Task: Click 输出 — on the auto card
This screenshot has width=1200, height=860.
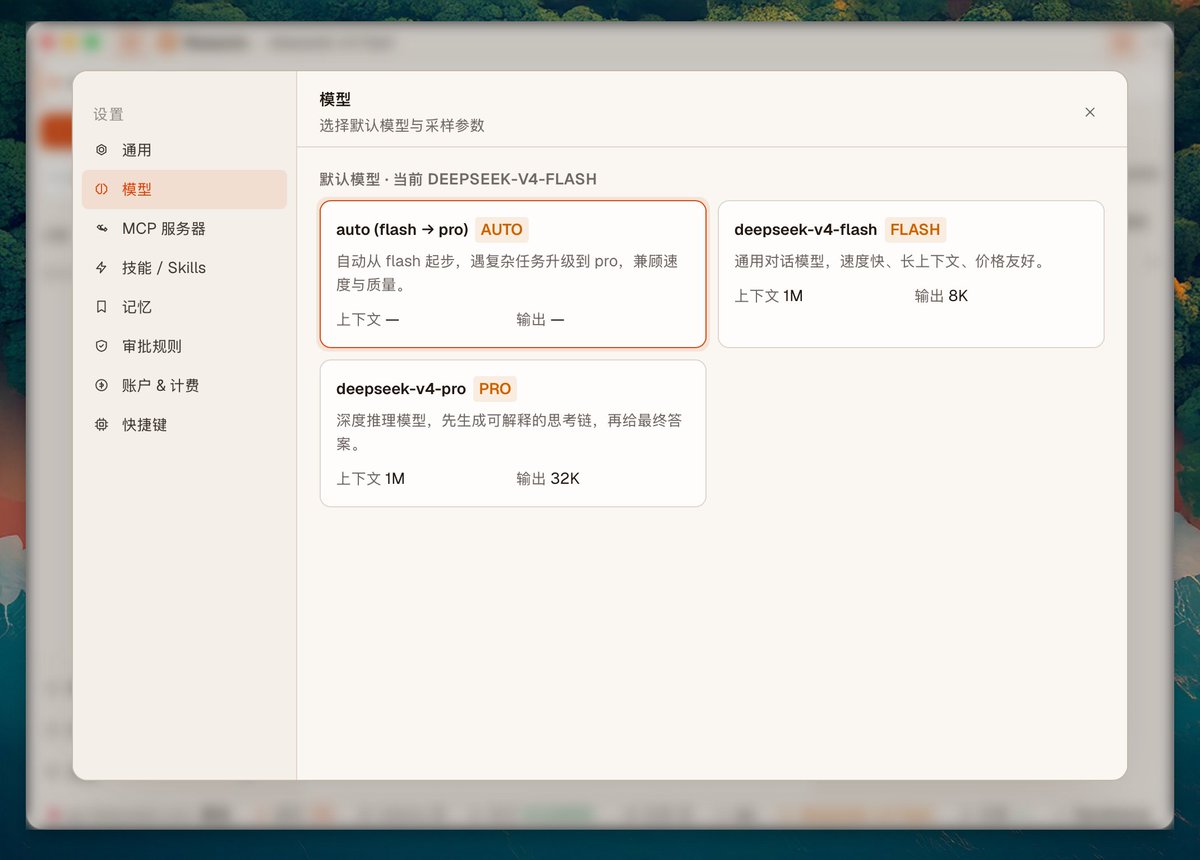Action: tap(541, 319)
